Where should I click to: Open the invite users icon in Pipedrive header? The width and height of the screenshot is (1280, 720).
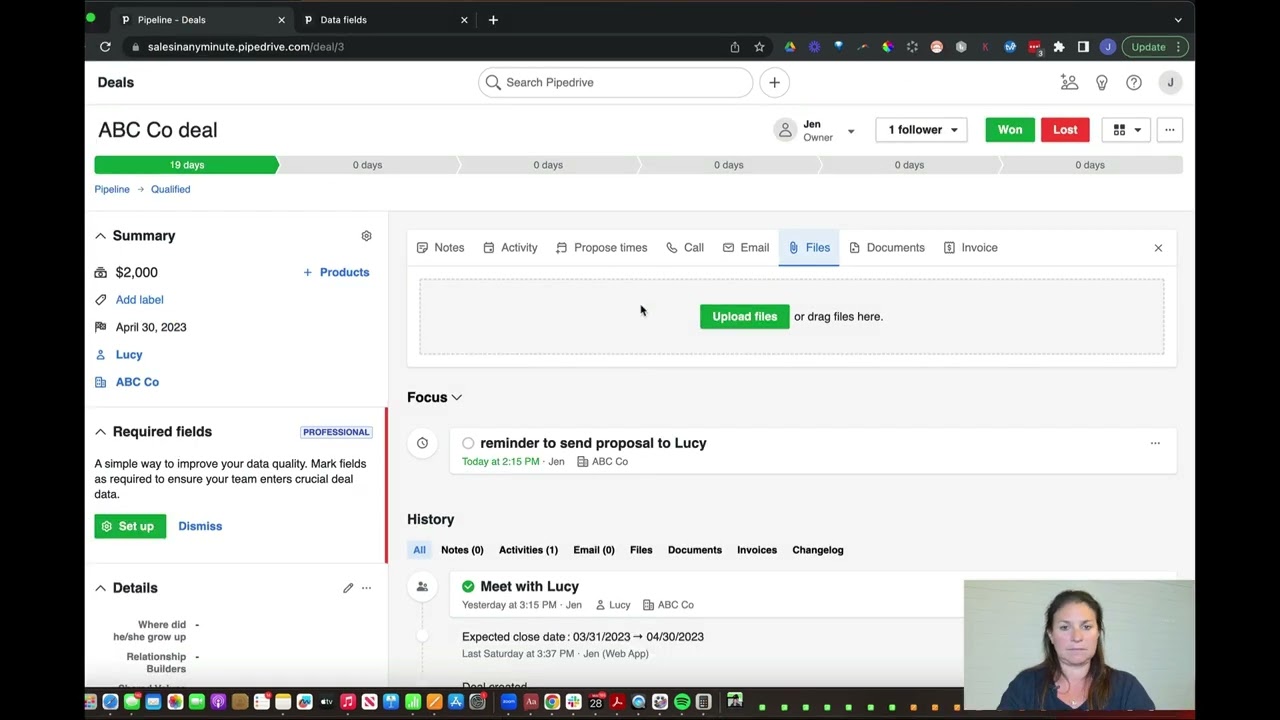[1070, 83]
